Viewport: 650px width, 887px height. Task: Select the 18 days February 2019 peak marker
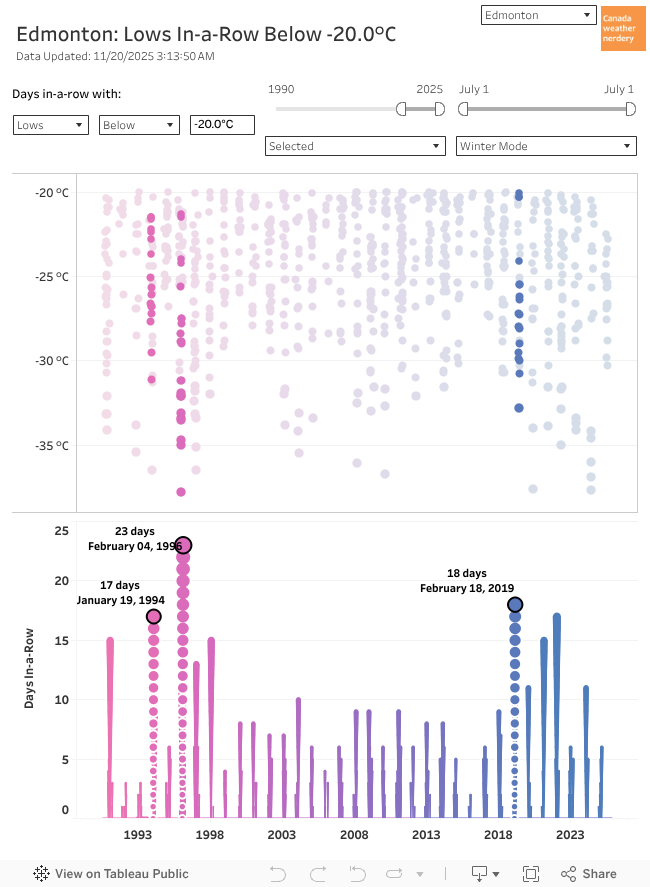[515, 604]
